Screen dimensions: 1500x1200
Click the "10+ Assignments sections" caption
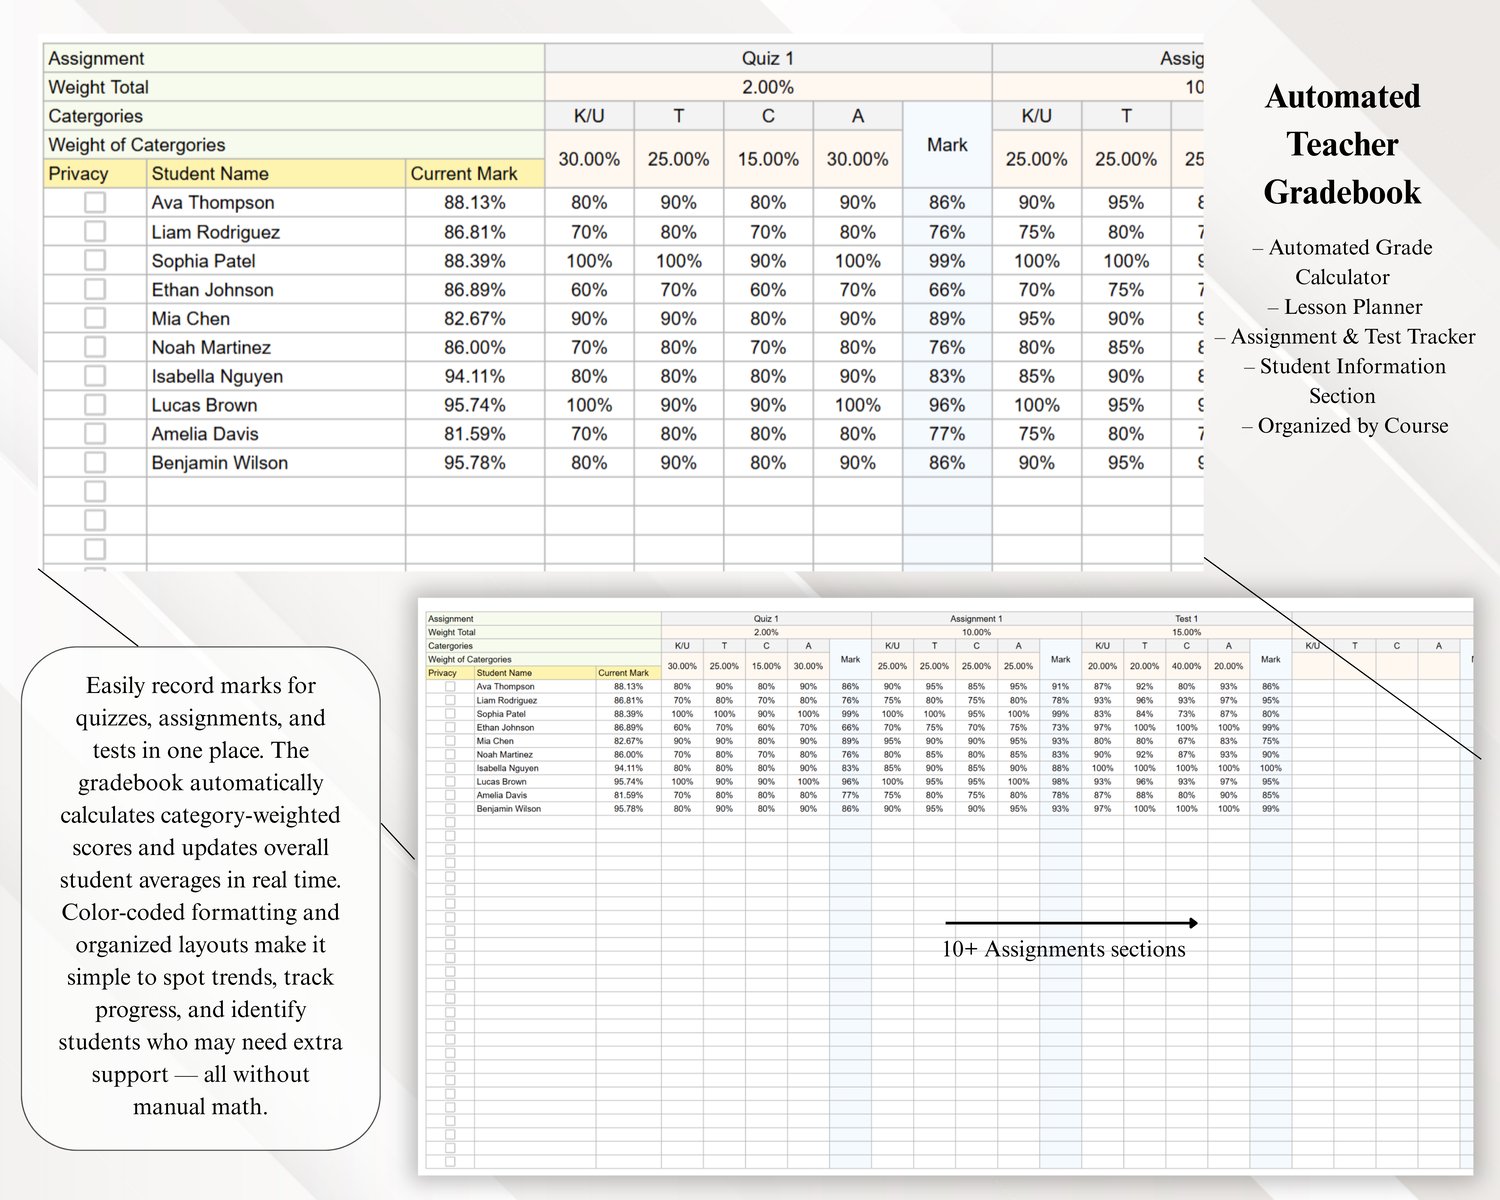tap(1064, 949)
